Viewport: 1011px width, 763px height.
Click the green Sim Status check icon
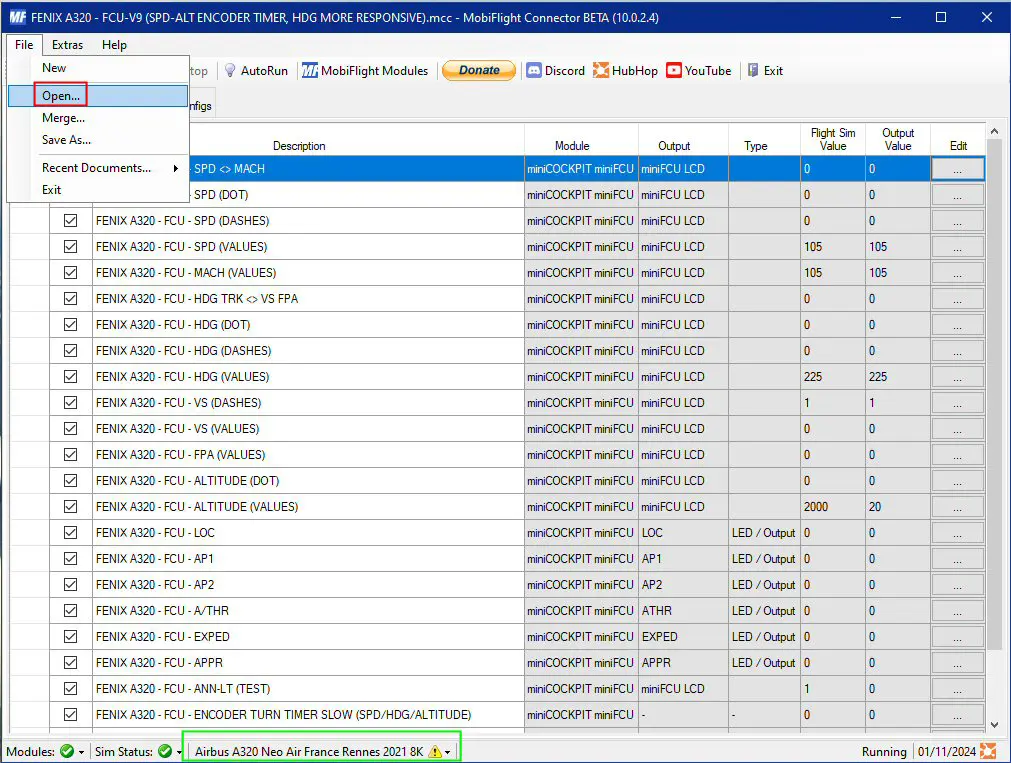click(x=165, y=751)
